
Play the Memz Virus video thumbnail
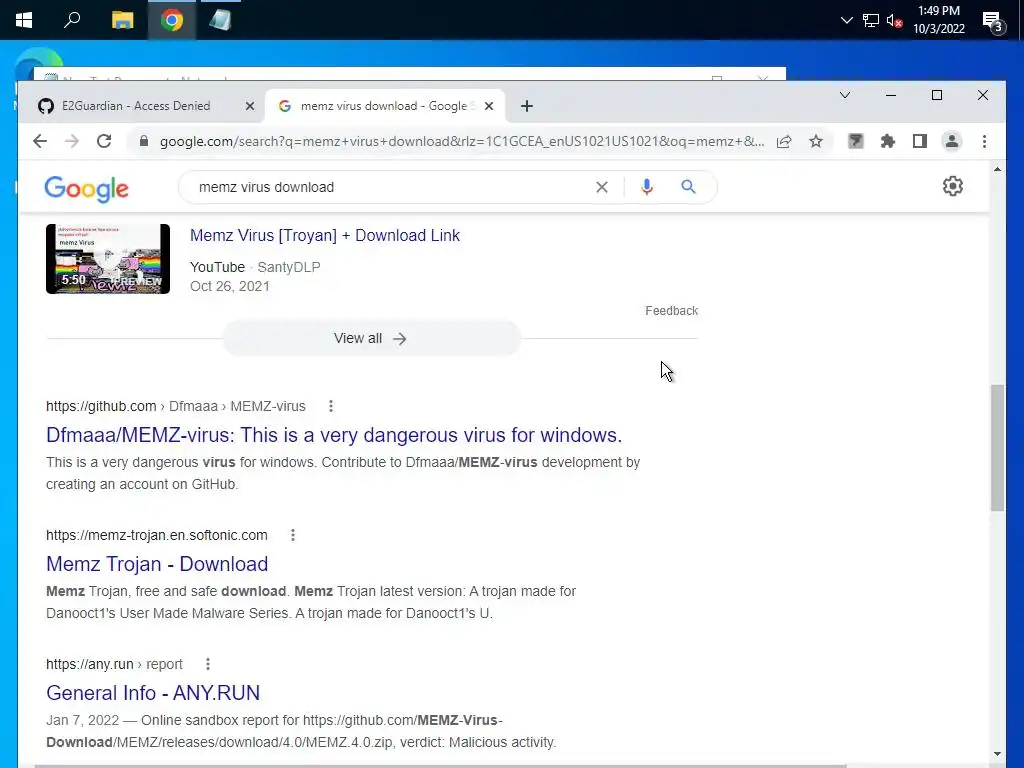(x=108, y=259)
